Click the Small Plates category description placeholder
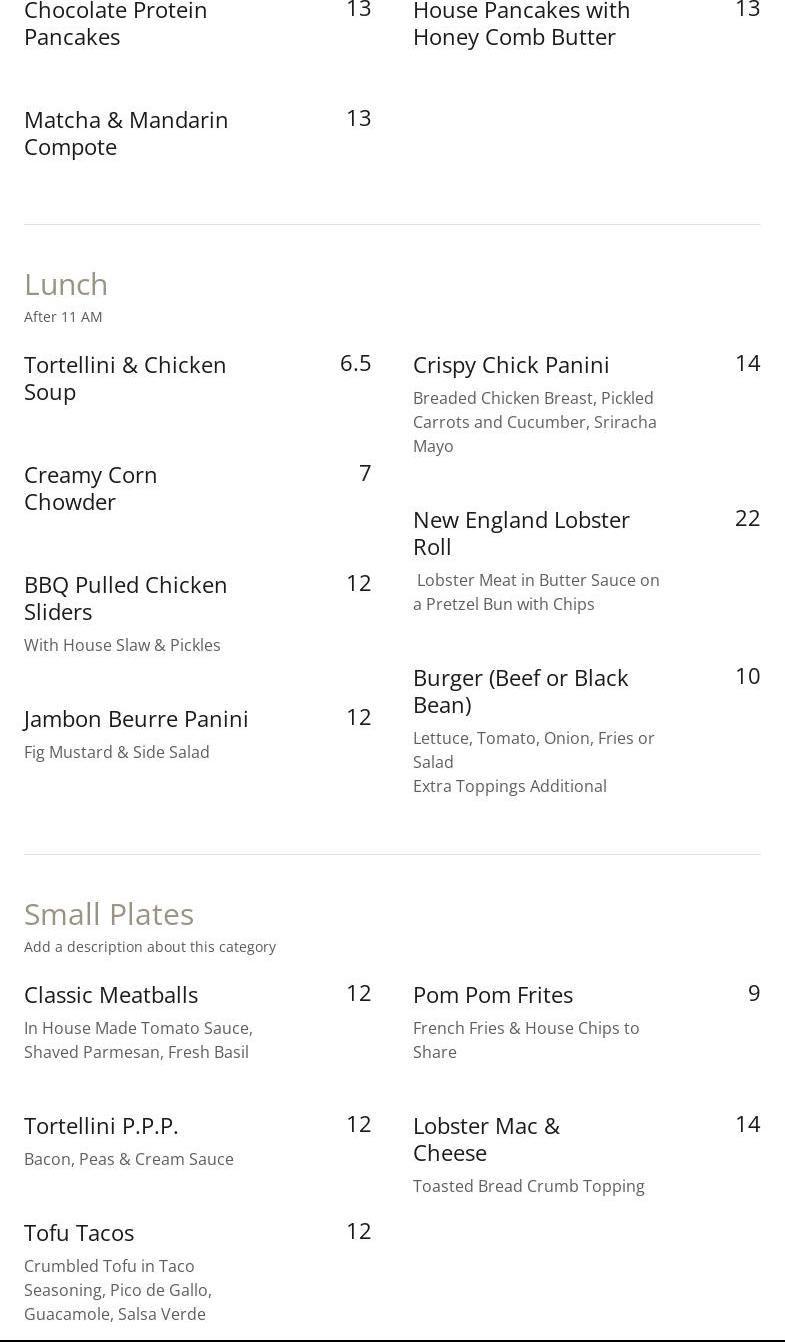Viewport: 785px width, 1342px height. pos(150,947)
